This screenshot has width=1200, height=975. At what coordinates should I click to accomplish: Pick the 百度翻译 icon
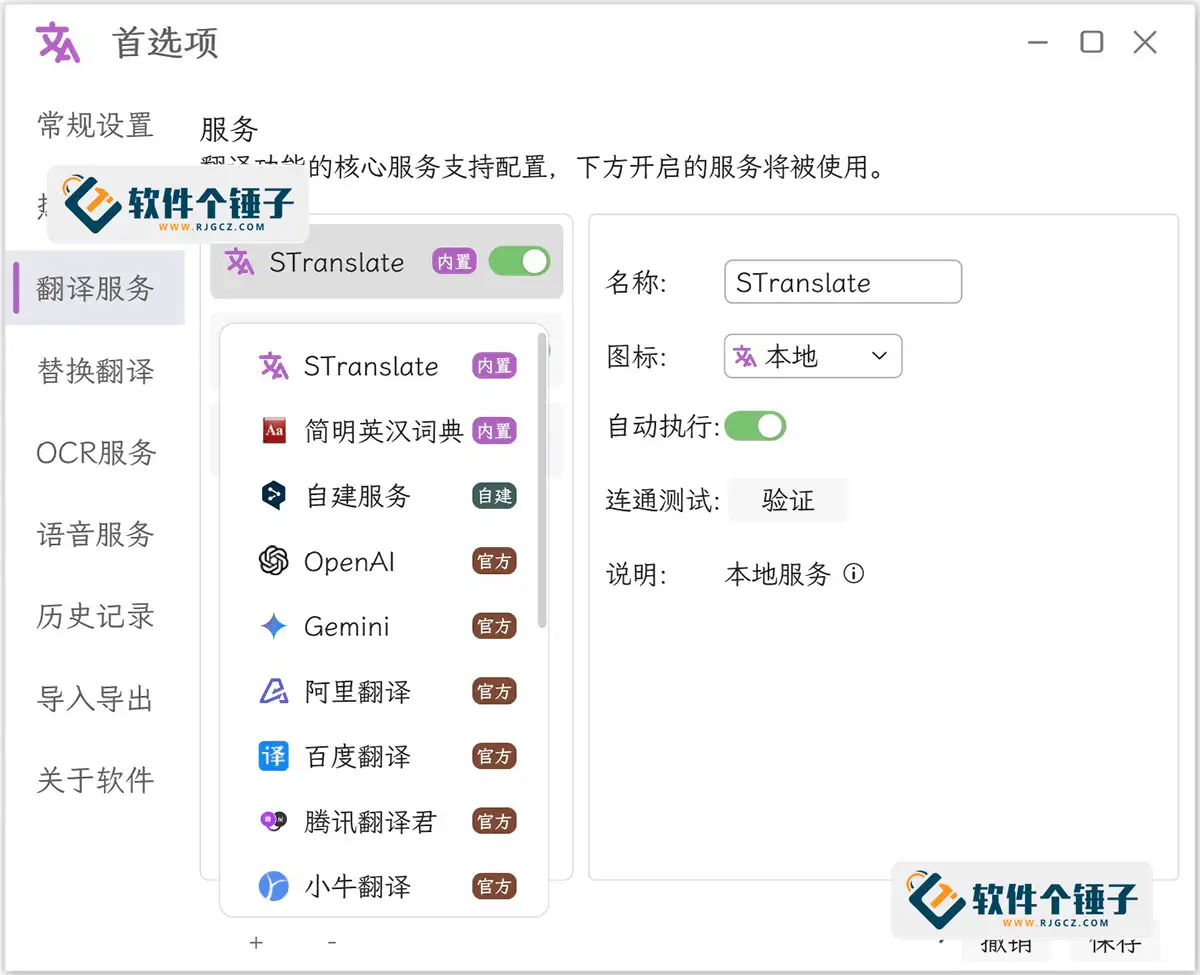point(274,756)
